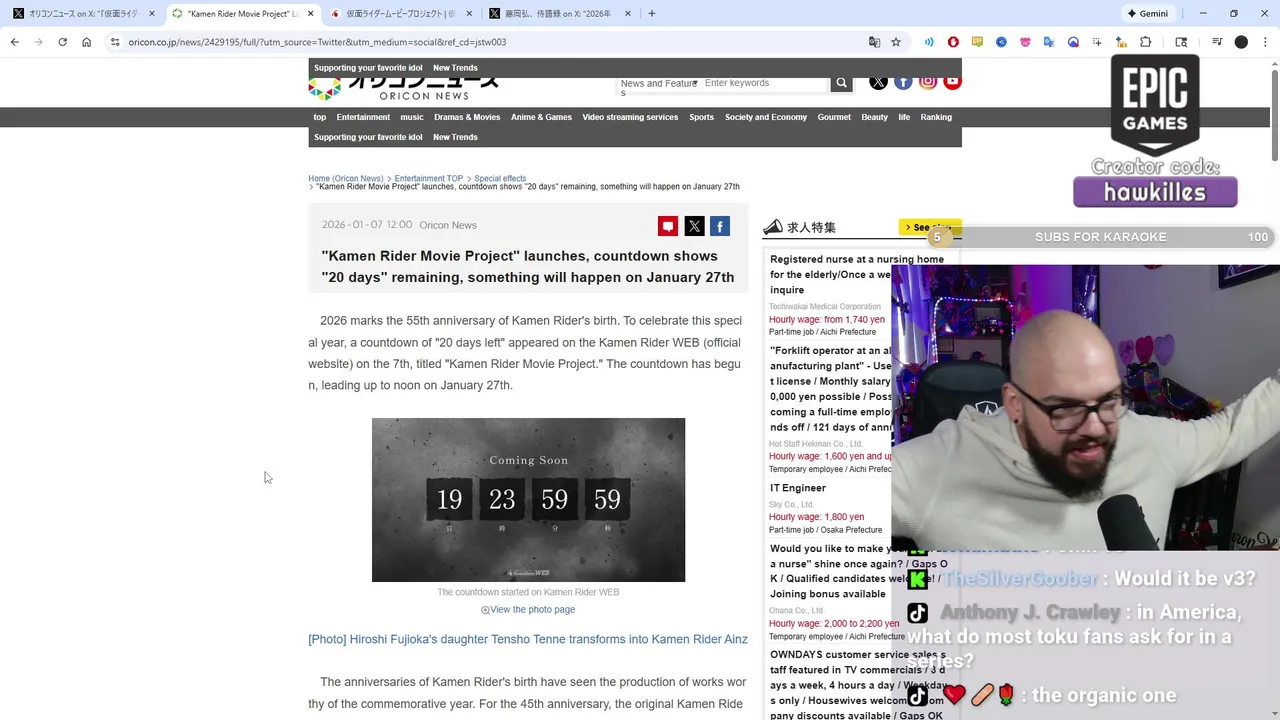Open Oricon's Facebook icon in header
The height and width of the screenshot is (720, 1280).
tap(903, 82)
